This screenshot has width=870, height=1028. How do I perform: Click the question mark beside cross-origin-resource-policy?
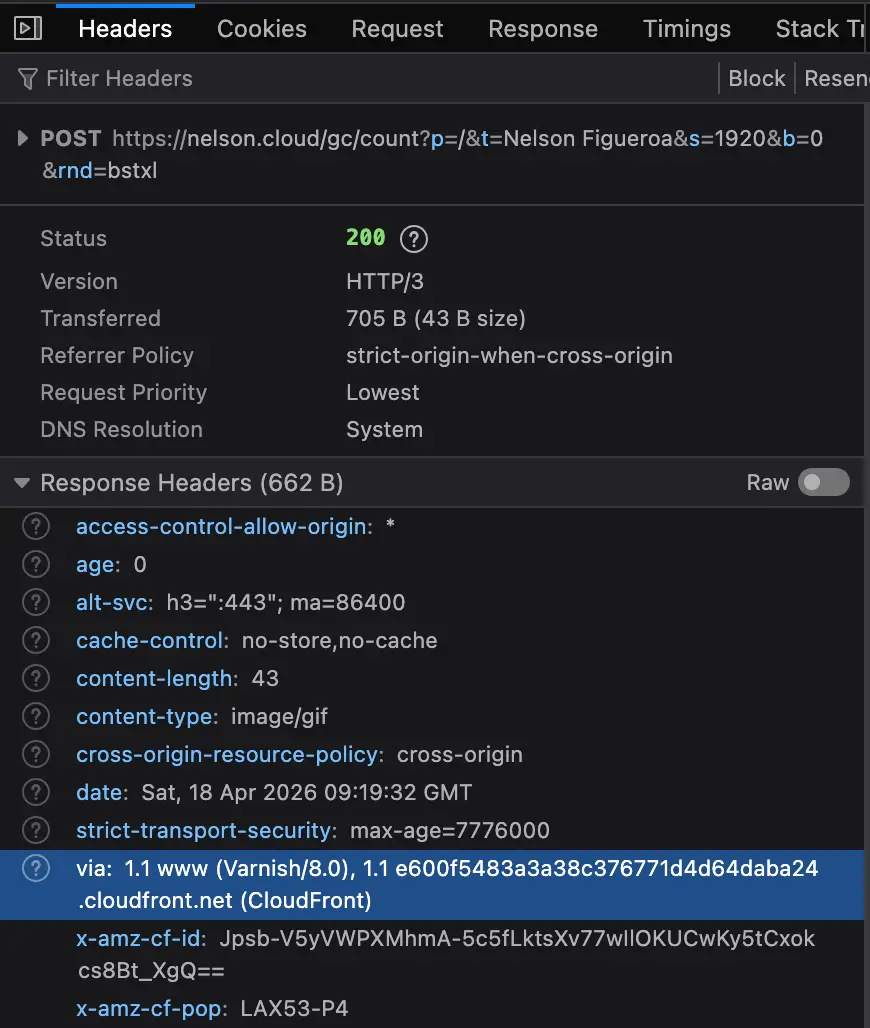tap(35, 754)
